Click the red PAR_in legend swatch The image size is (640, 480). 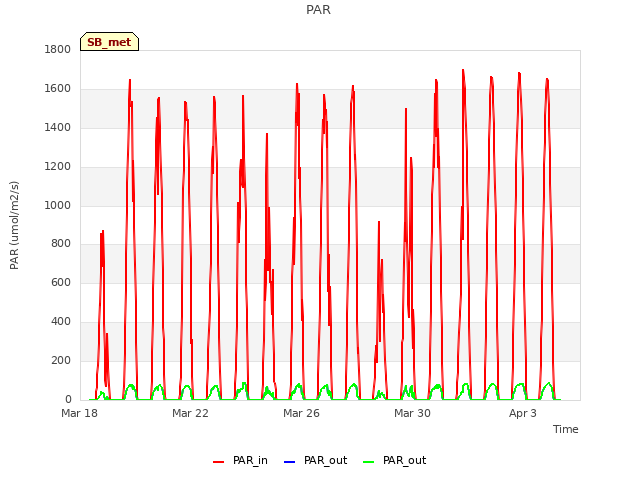(218, 462)
